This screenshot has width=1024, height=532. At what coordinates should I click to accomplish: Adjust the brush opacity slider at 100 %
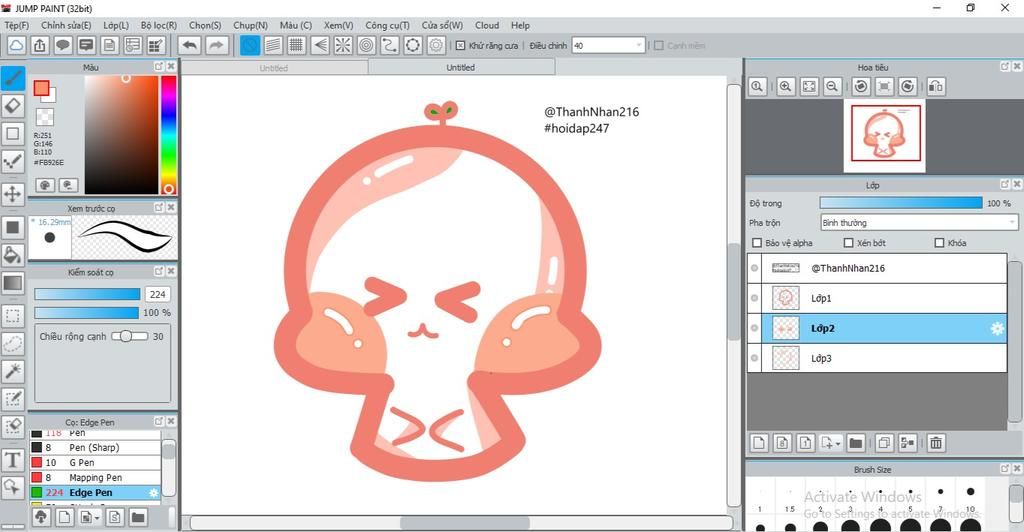pos(88,313)
